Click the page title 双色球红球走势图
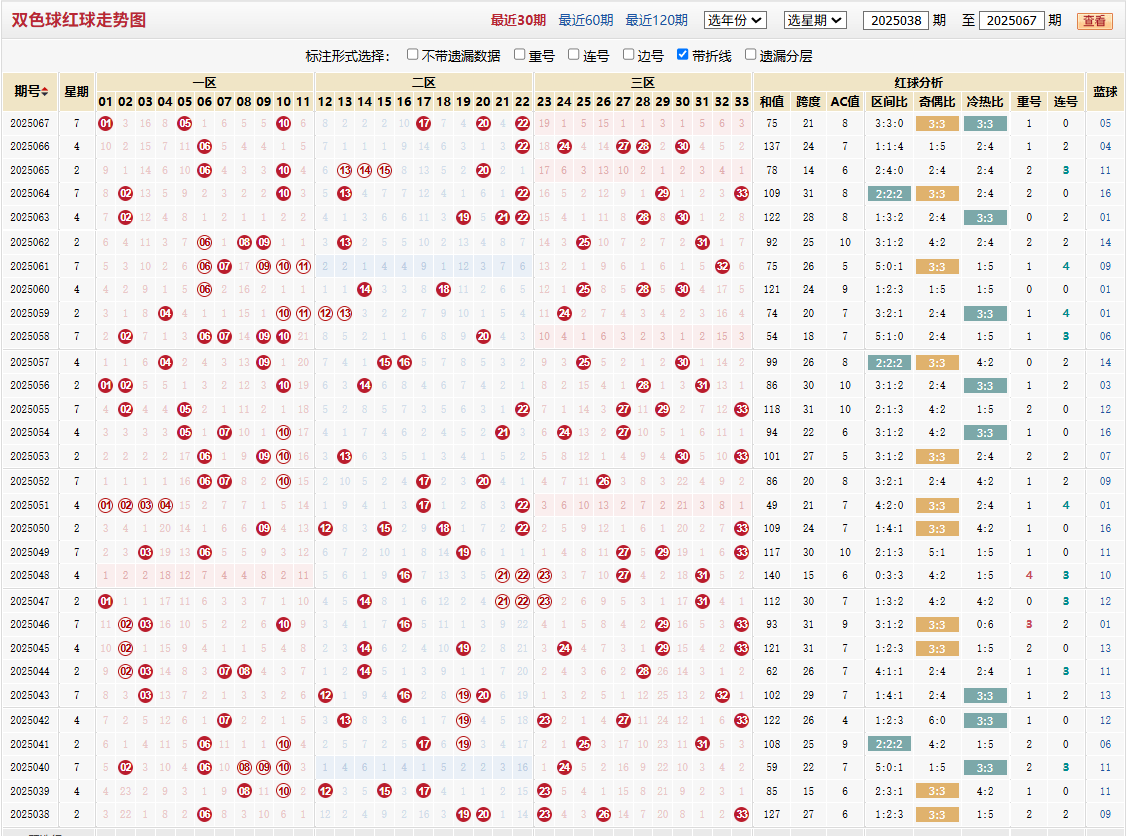1126x836 pixels. [79, 20]
